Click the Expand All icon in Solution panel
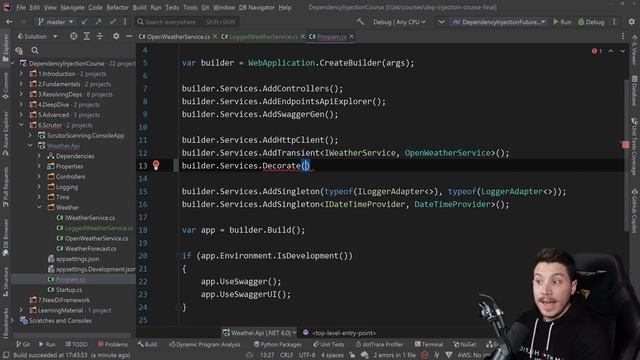This screenshot has width=640, height=360. (x=87, y=36)
